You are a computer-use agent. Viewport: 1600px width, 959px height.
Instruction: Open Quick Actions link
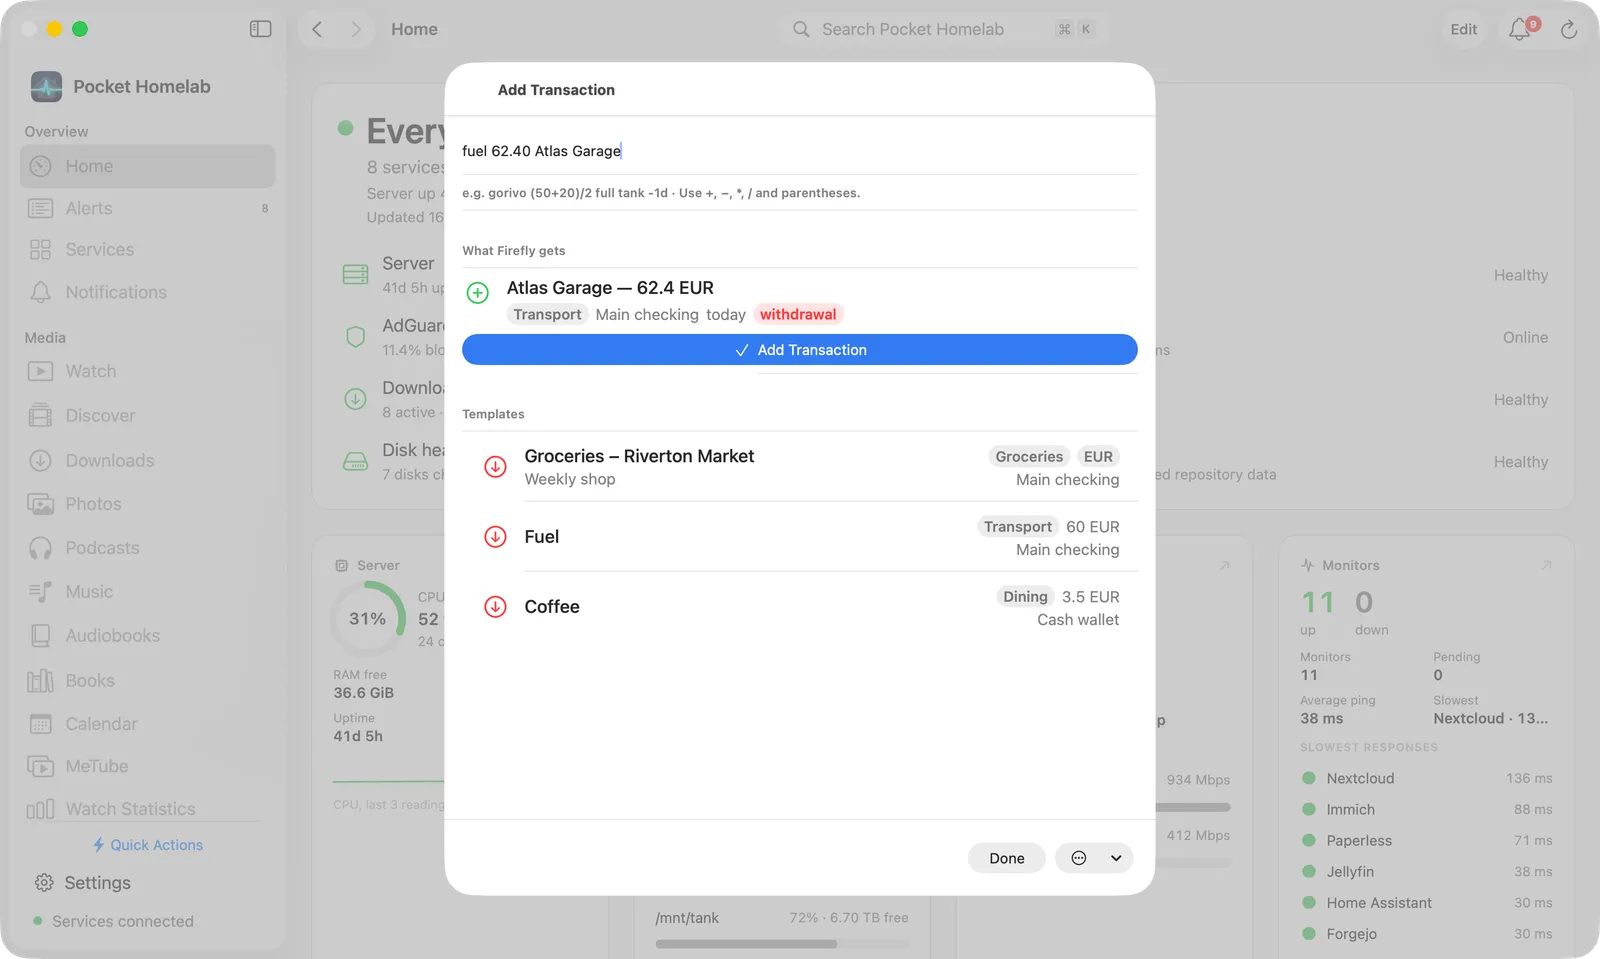pos(148,845)
